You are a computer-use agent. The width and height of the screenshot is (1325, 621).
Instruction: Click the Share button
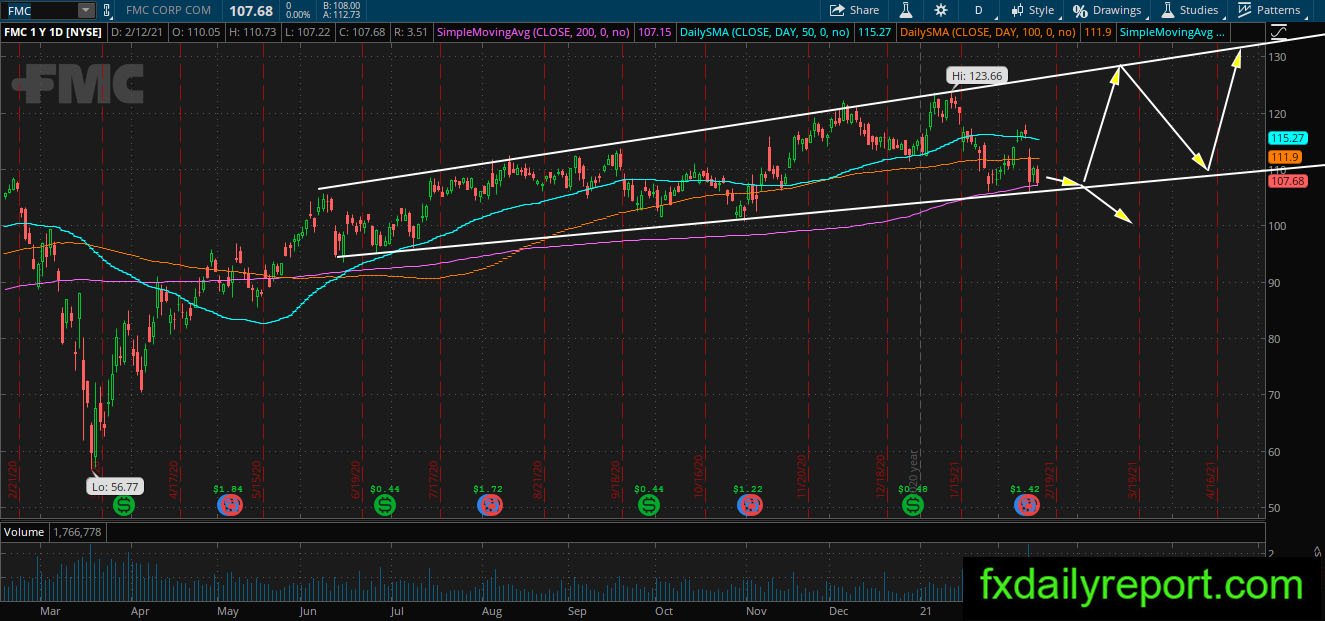point(855,10)
